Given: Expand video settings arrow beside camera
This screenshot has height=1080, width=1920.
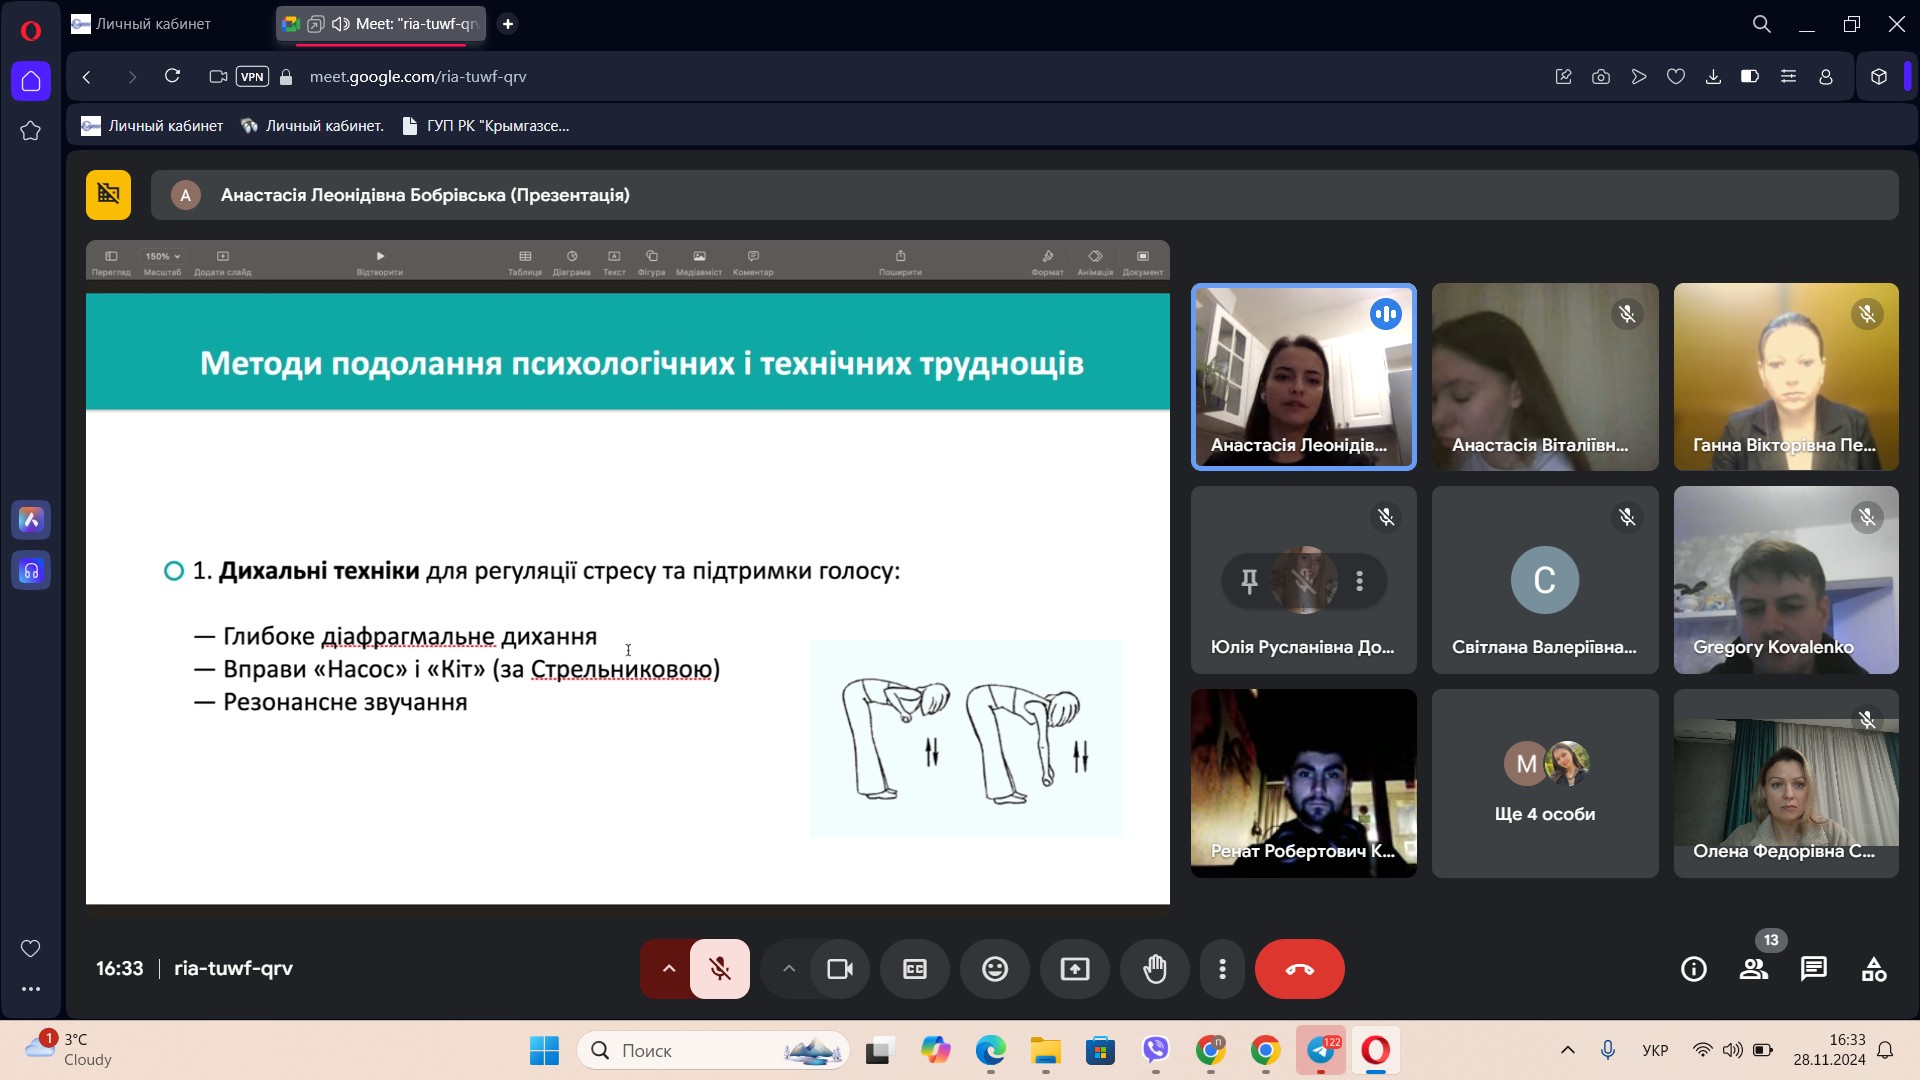Looking at the screenshot, I should coord(789,969).
